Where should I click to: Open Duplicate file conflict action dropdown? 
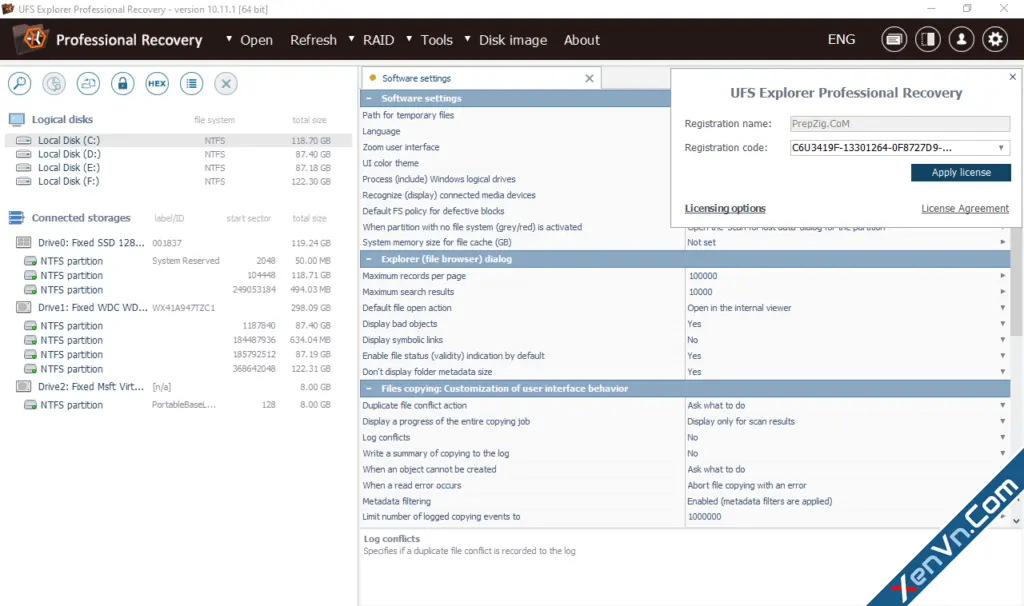1002,406
